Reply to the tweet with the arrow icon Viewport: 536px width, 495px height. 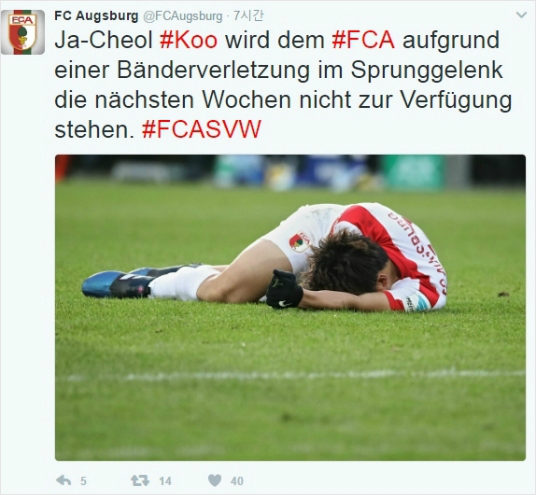click(64, 481)
